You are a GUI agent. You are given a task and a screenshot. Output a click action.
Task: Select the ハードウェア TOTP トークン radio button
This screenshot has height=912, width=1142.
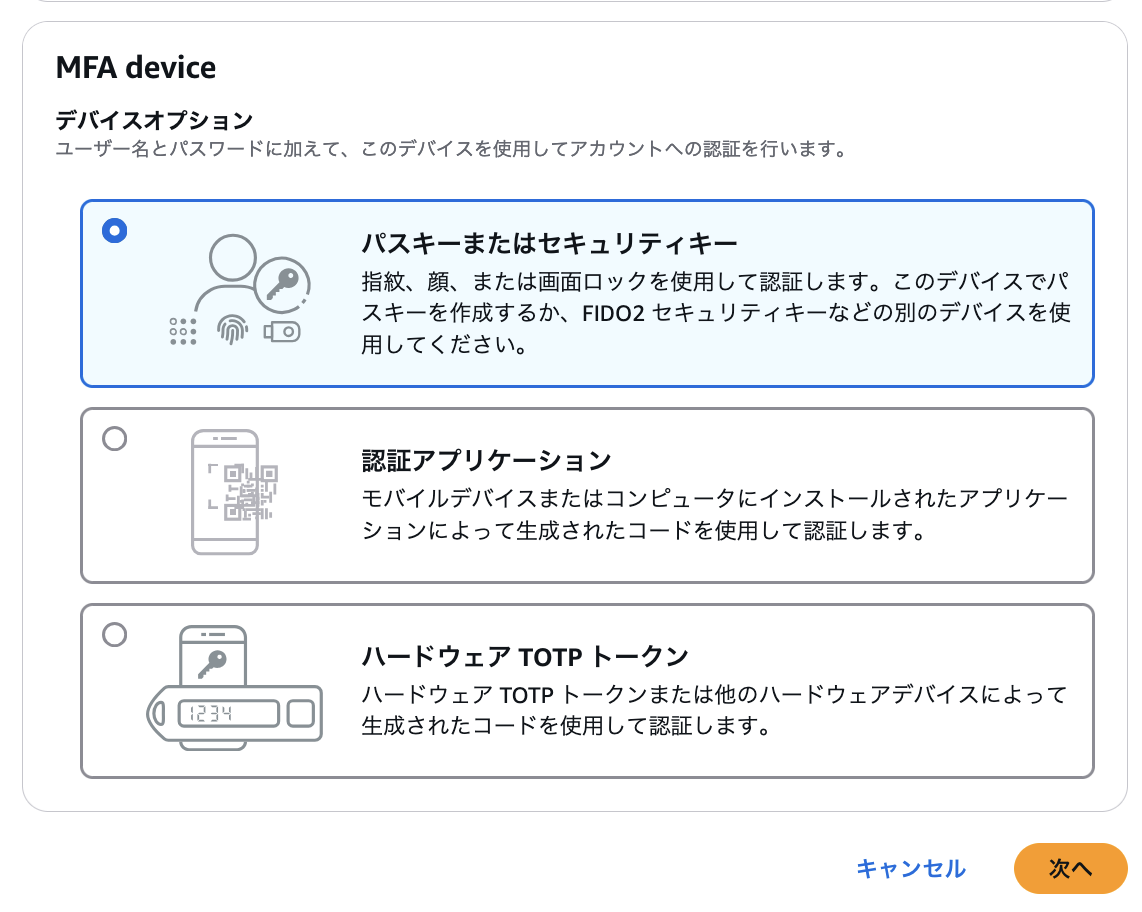point(115,635)
